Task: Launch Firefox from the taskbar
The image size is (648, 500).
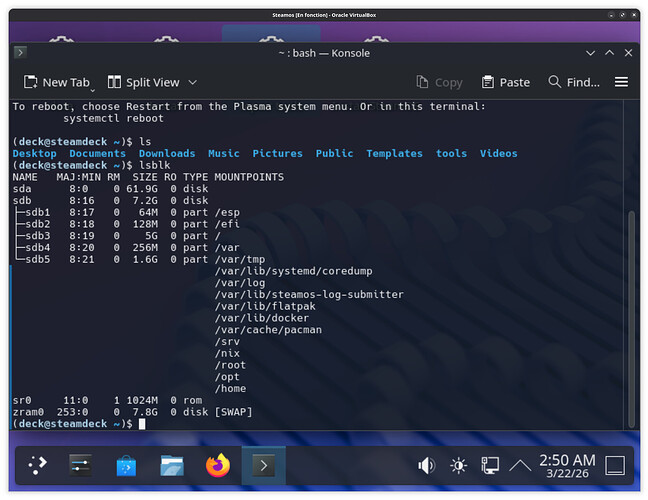Action: pos(217,465)
